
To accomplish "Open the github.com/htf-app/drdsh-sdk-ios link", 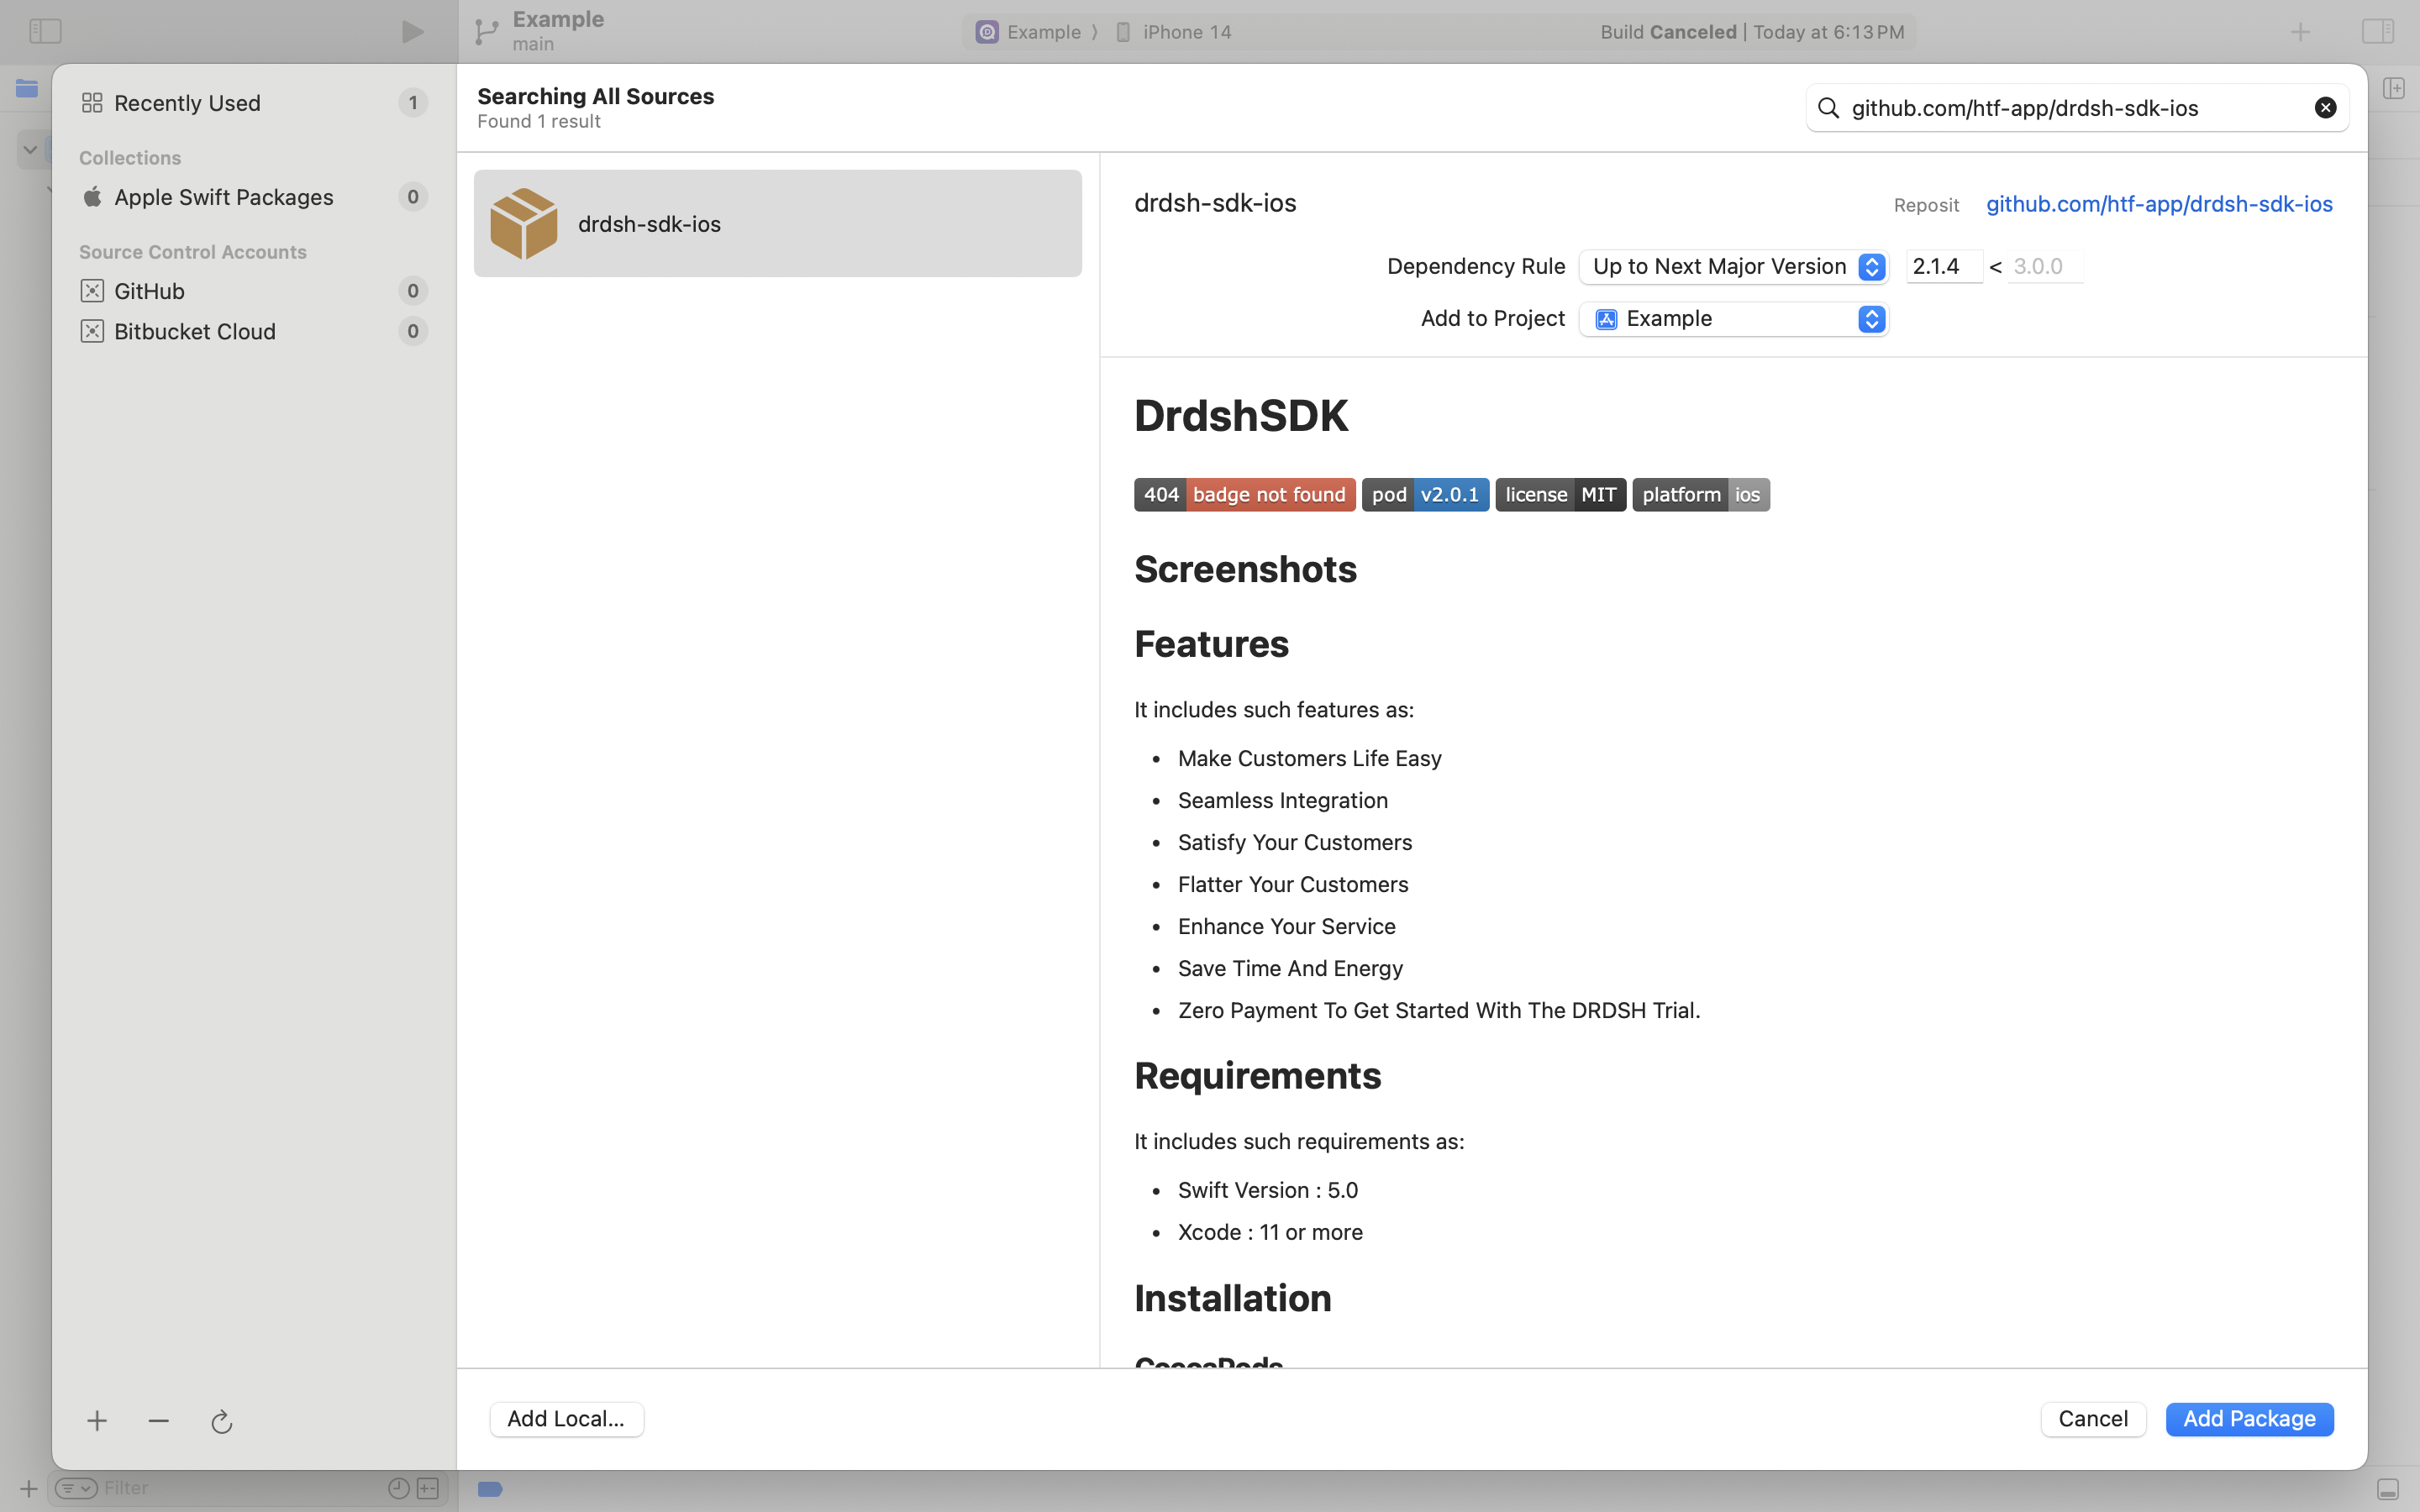I will pos(2159,204).
